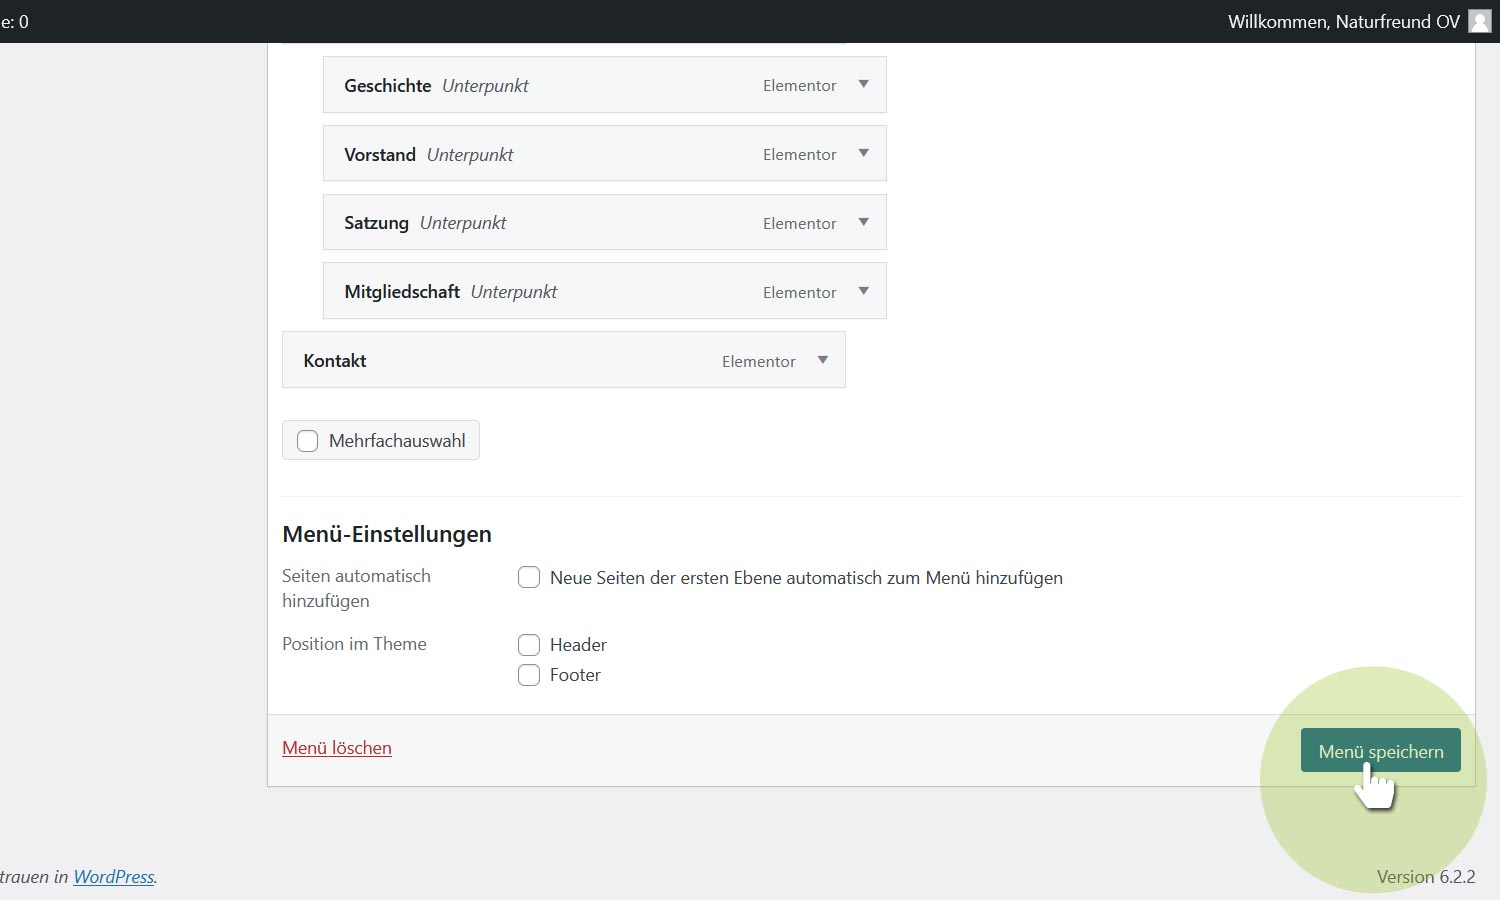Select the Satzung menu item title

(376, 223)
